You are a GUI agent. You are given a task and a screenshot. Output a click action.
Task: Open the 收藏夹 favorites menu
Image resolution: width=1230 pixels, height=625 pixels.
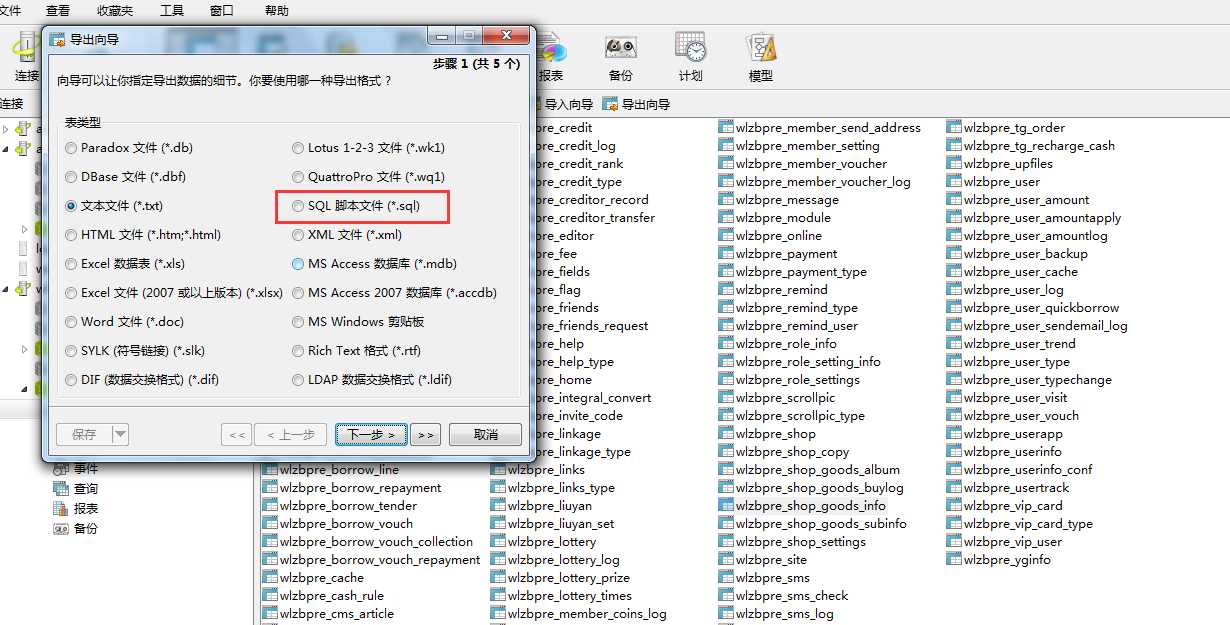click(115, 10)
